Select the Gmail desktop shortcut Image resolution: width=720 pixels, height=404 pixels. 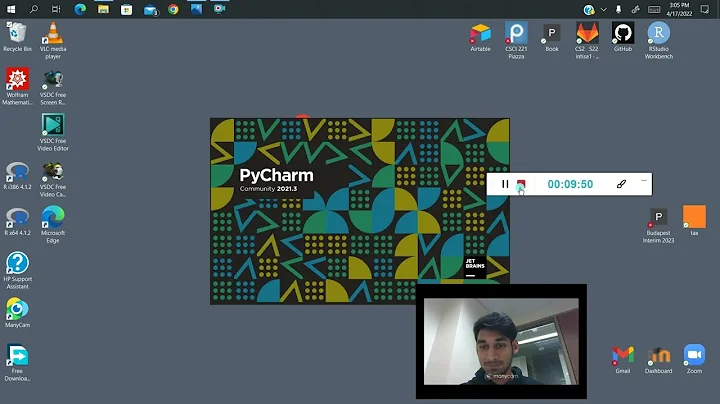point(623,358)
